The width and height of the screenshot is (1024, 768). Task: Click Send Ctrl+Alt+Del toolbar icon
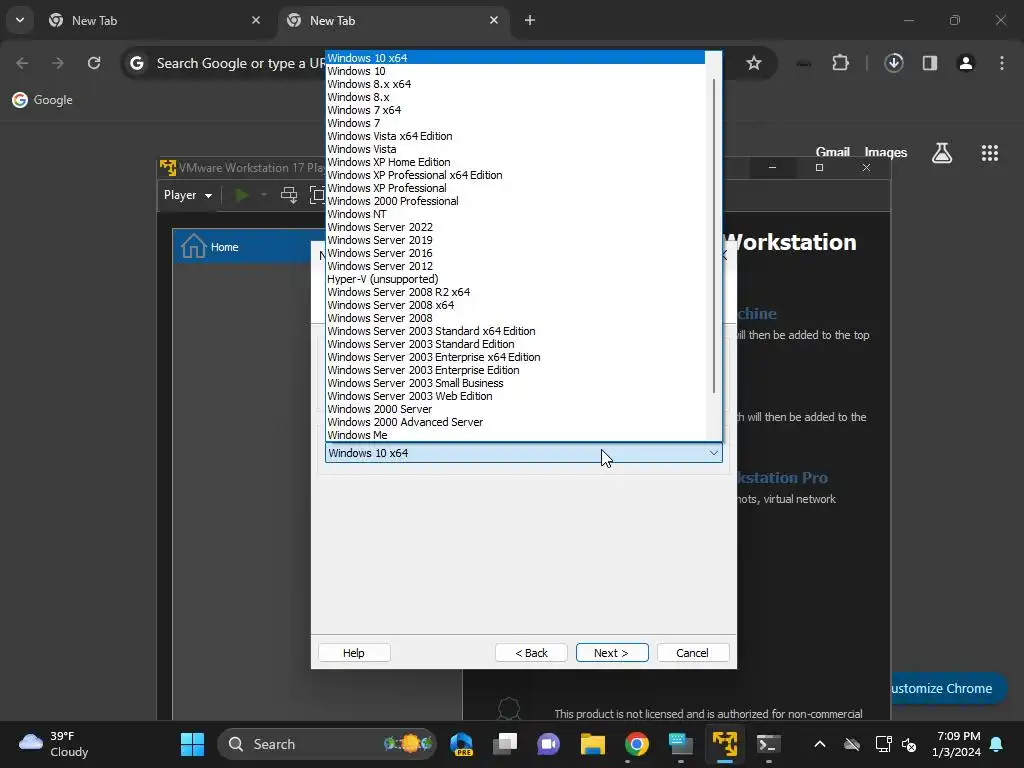(x=289, y=195)
